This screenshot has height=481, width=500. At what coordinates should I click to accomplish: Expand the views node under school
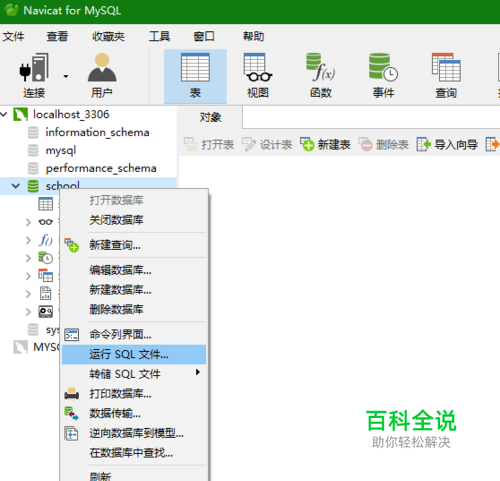pyautogui.click(x=28, y=222)
